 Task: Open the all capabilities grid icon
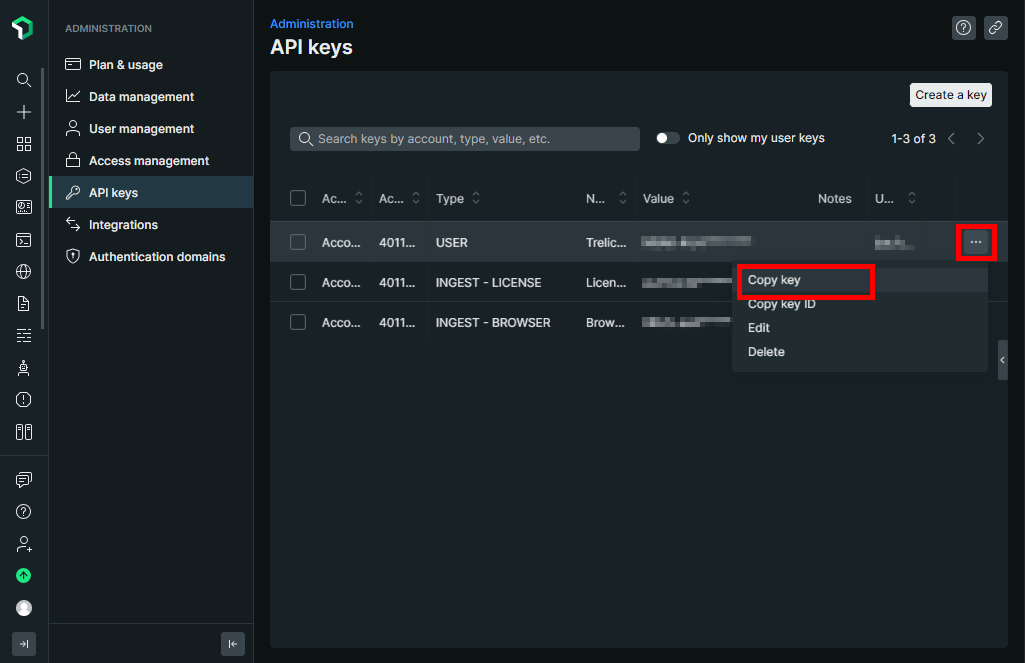[x=24, y=144]
